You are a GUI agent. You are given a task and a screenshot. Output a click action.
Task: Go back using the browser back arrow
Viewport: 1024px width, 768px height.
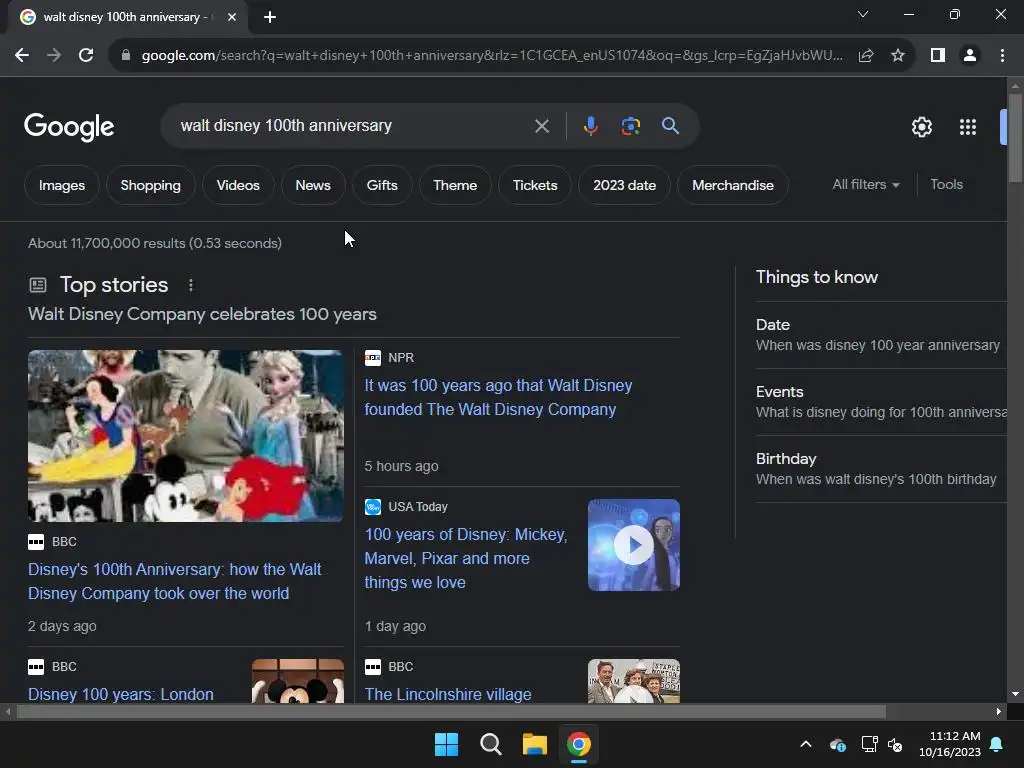[x=22, y=56]
